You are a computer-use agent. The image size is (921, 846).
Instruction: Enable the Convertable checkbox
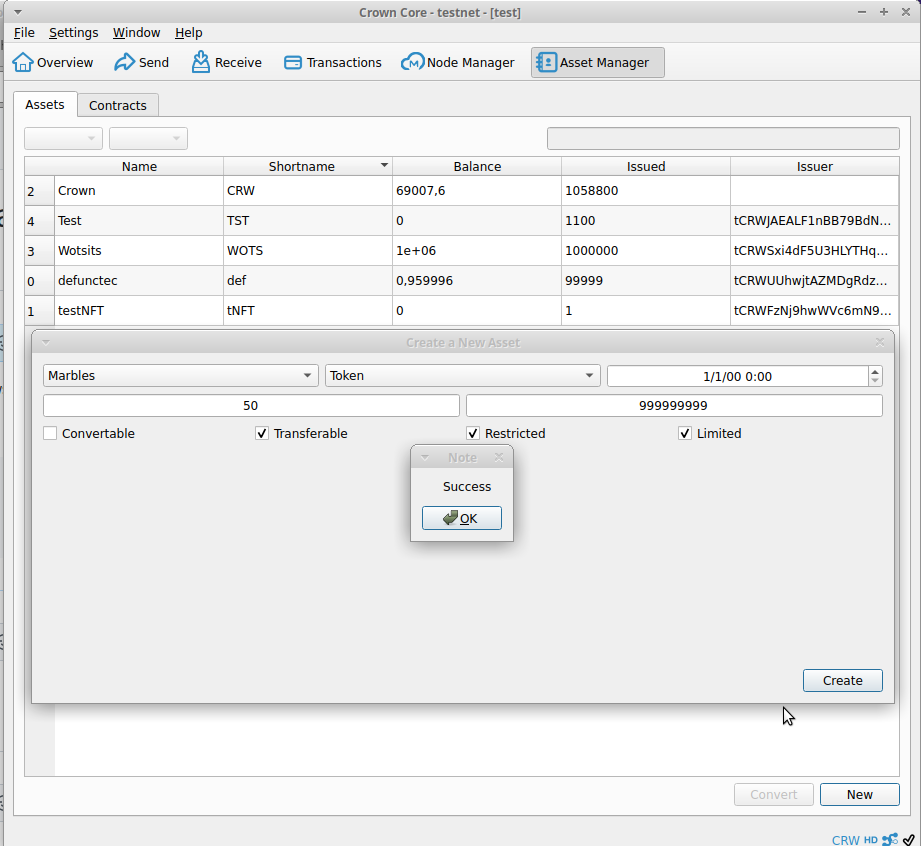50,433
